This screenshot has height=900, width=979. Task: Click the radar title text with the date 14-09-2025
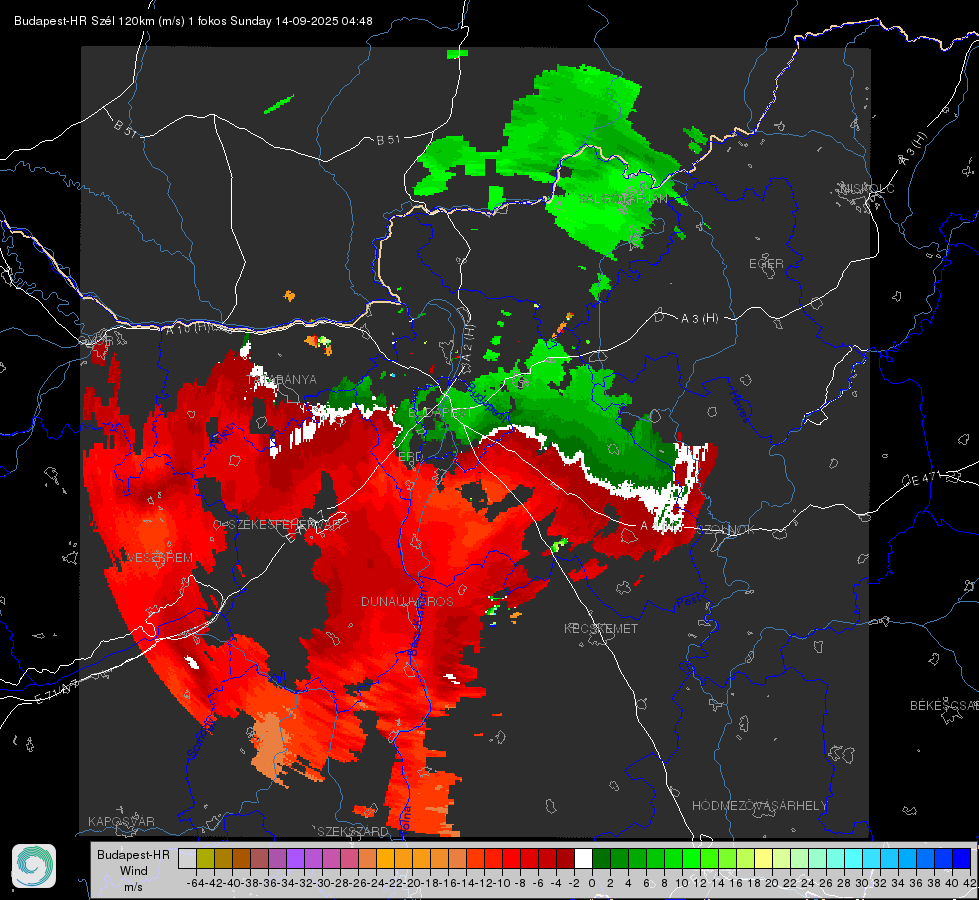click(194, 21)
